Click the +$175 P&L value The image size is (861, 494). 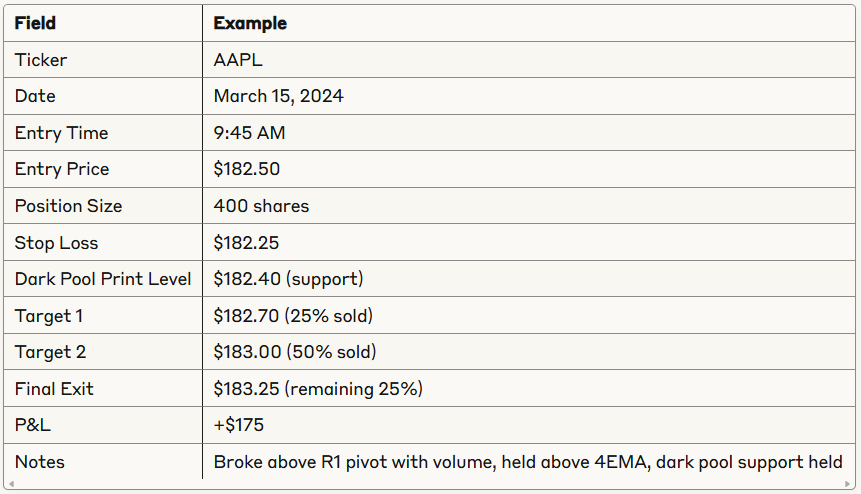239,425
